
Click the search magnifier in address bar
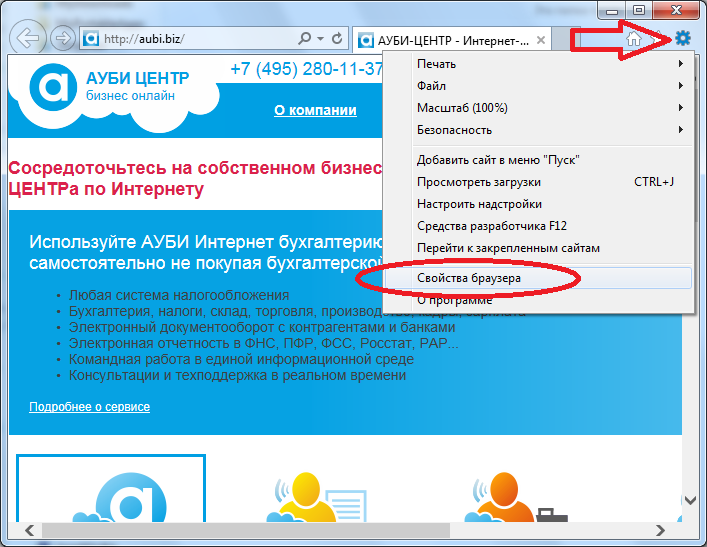(305, 38)
